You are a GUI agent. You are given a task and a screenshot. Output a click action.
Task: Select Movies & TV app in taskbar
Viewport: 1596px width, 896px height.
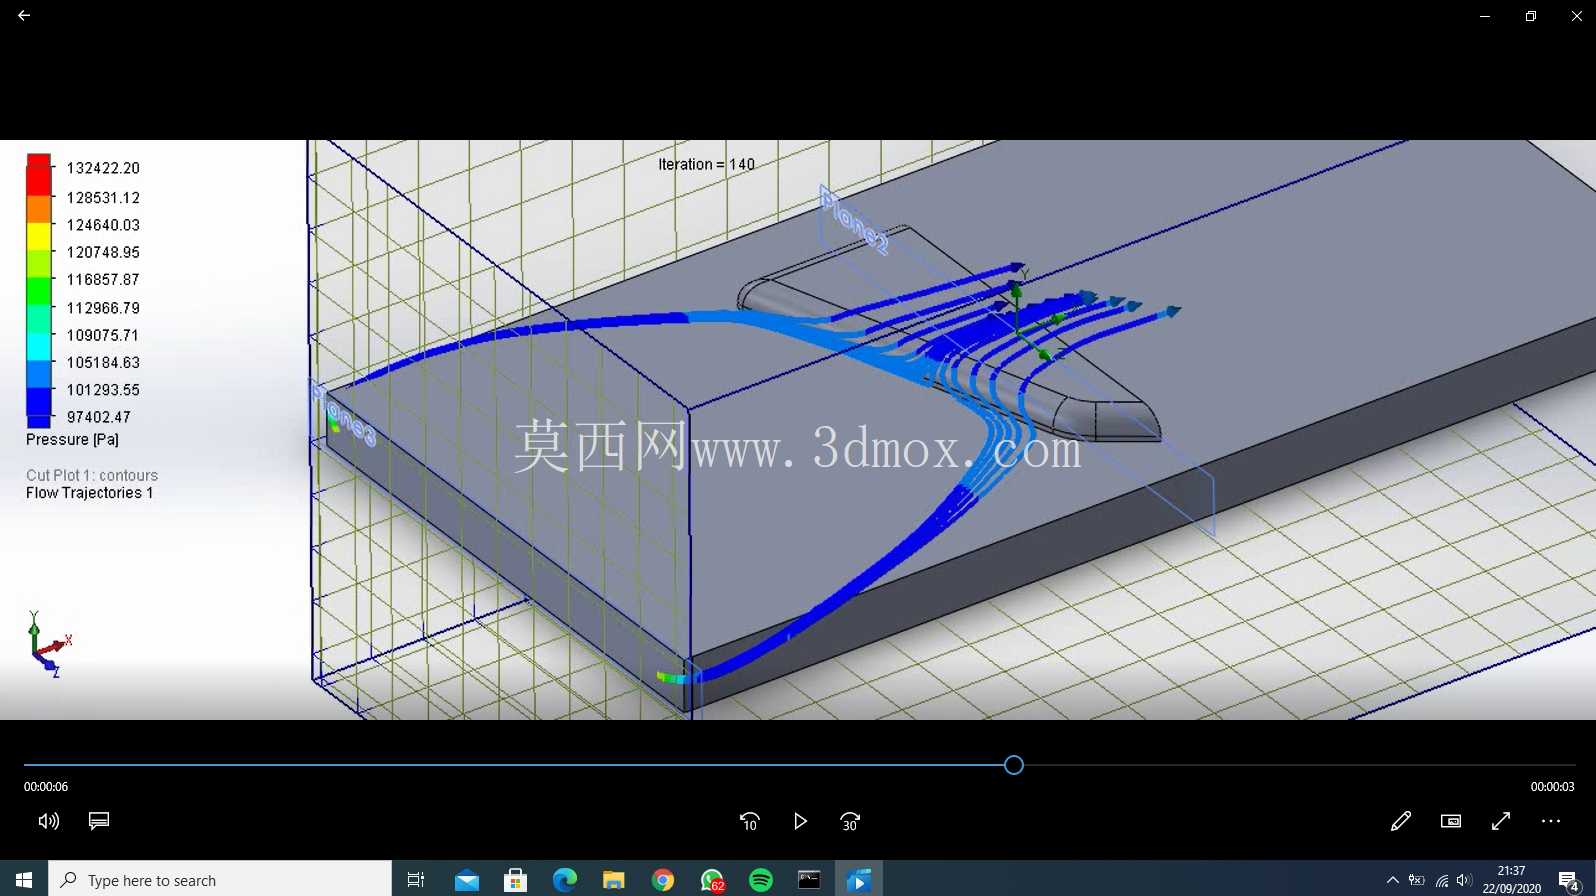pos(859,880)
